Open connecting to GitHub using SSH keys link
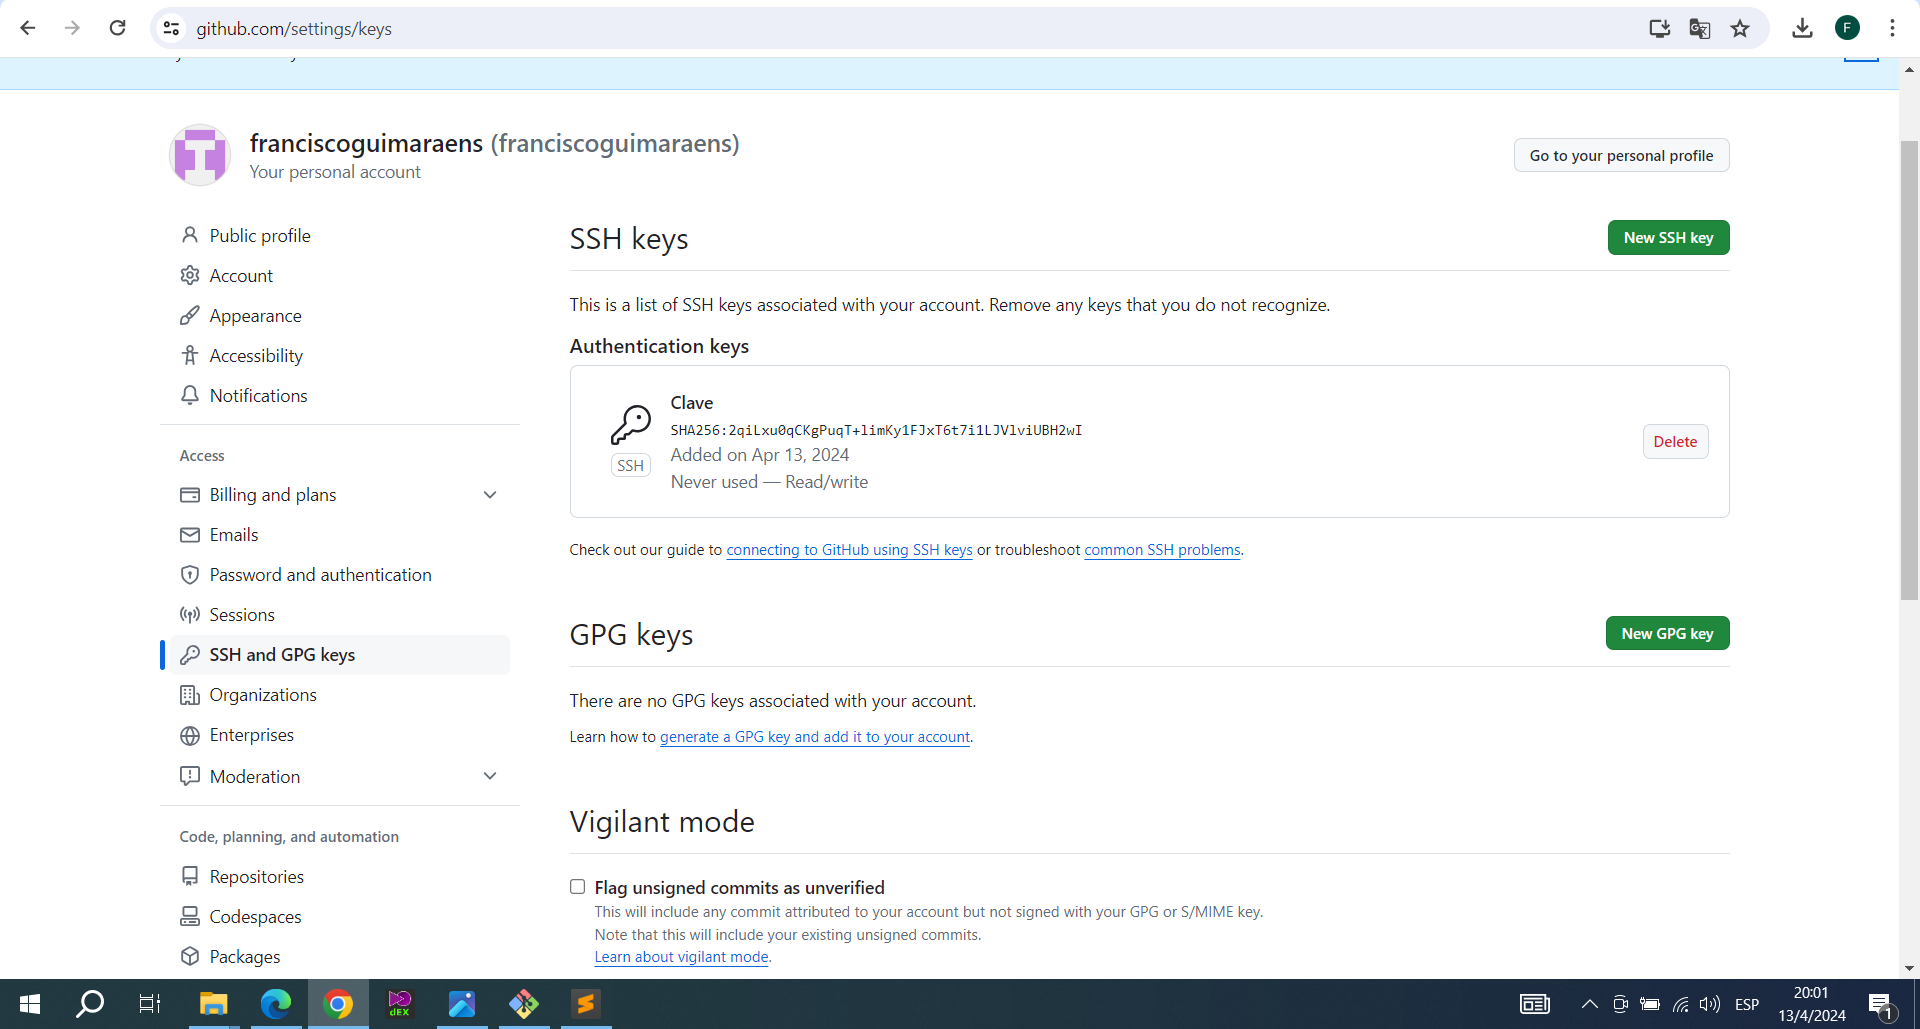 click(849, 550)
